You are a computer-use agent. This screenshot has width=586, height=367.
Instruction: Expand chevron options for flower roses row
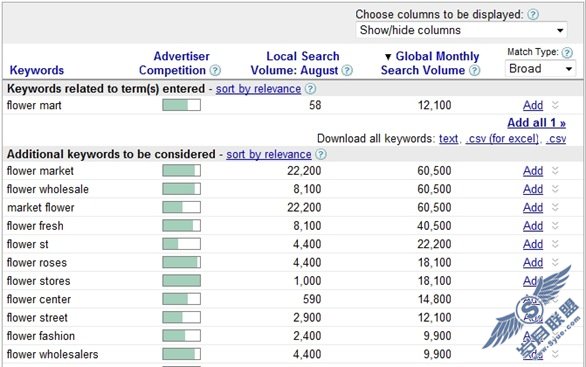point(555,262)
